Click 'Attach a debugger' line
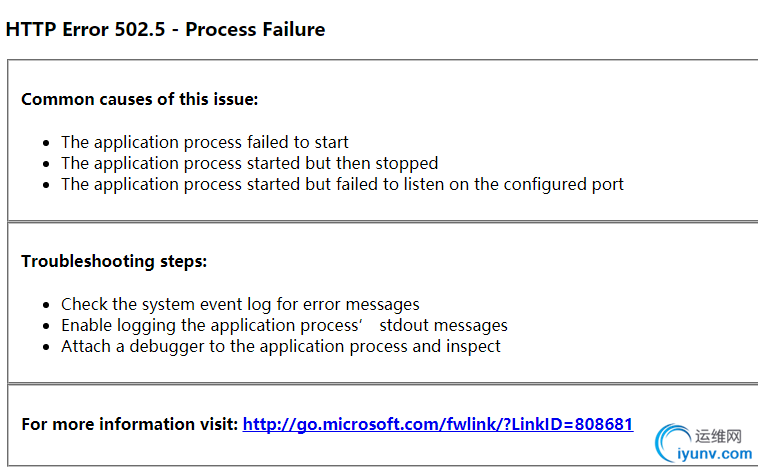 pyautogui.click(x=280, y=346)
